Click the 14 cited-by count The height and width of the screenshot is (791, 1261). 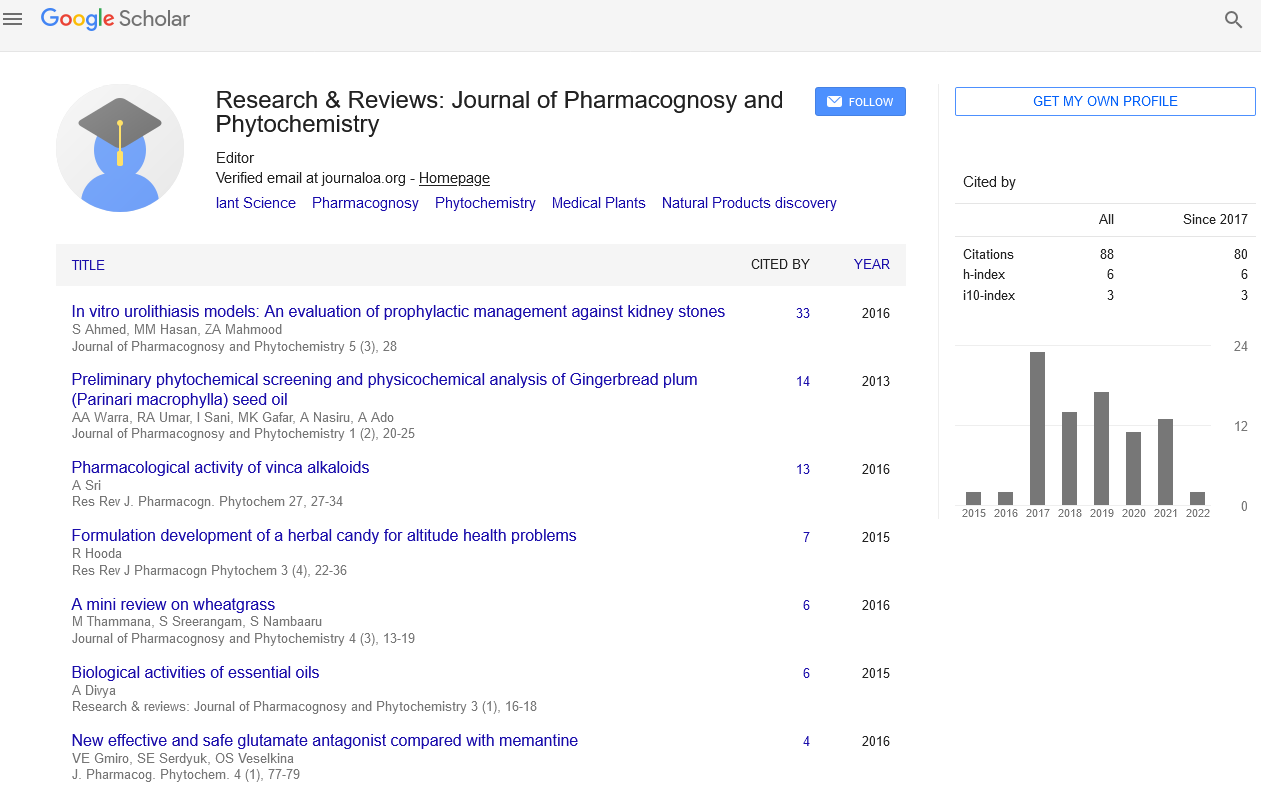click(803, 382)
